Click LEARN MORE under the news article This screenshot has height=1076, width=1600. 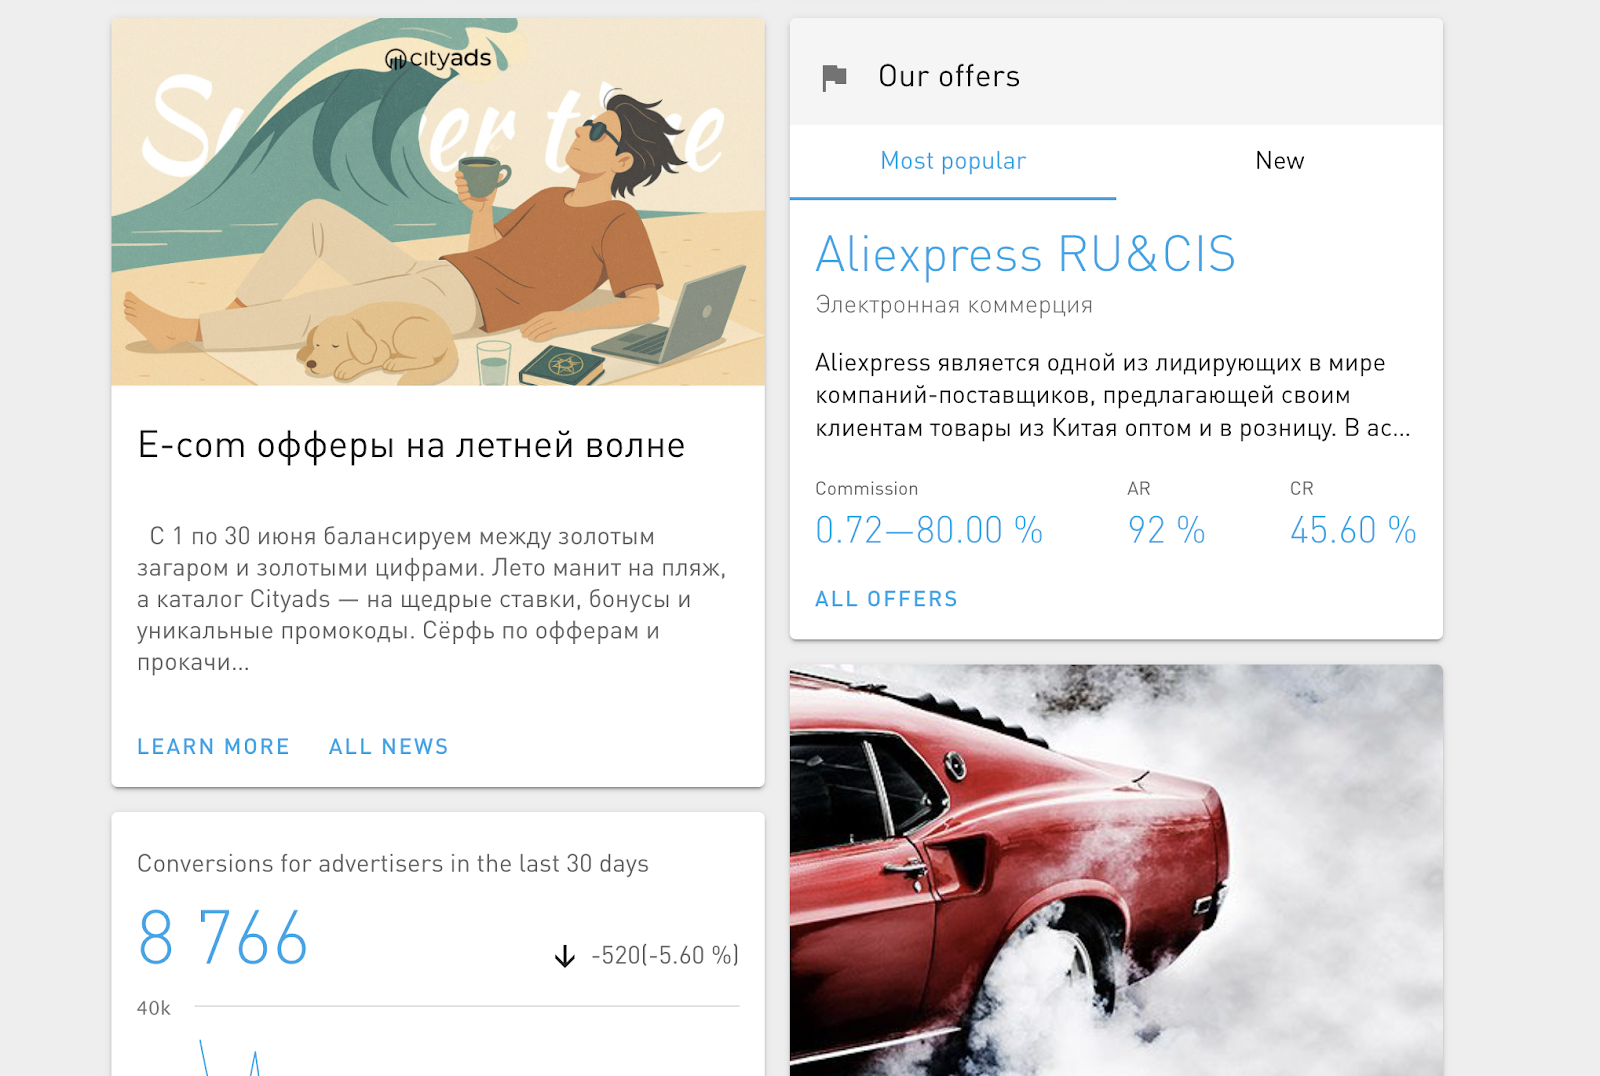213,747
